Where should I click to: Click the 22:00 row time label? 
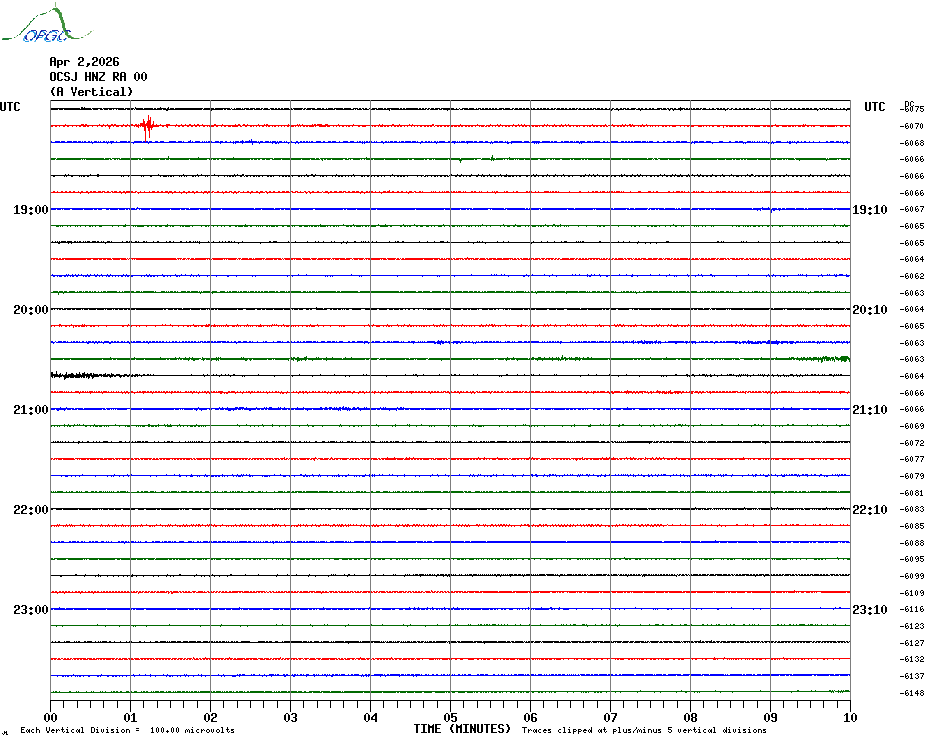click(30, 510)
